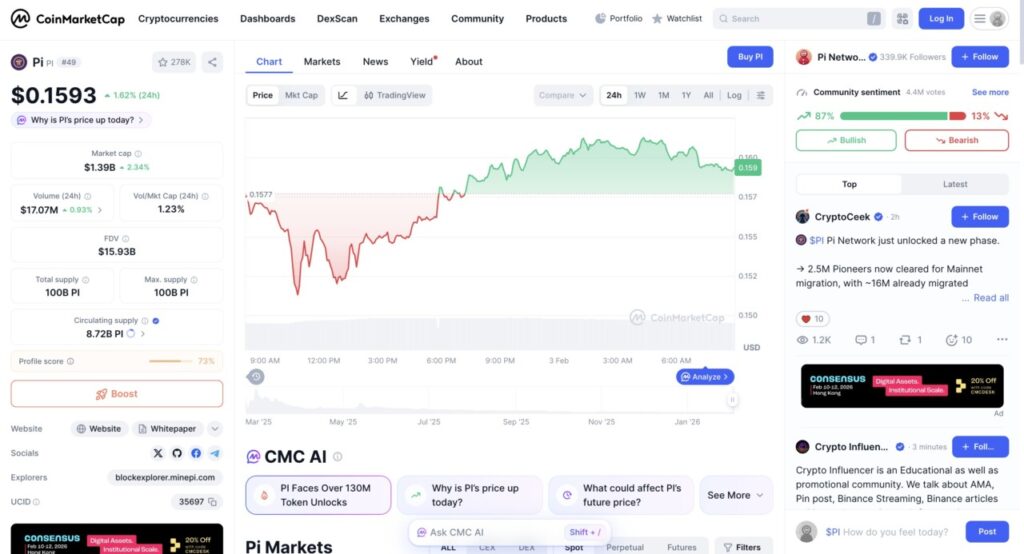Add Pi to watchlist via star
This screenshot has width=1024, height=554.
tap(174, 62)
